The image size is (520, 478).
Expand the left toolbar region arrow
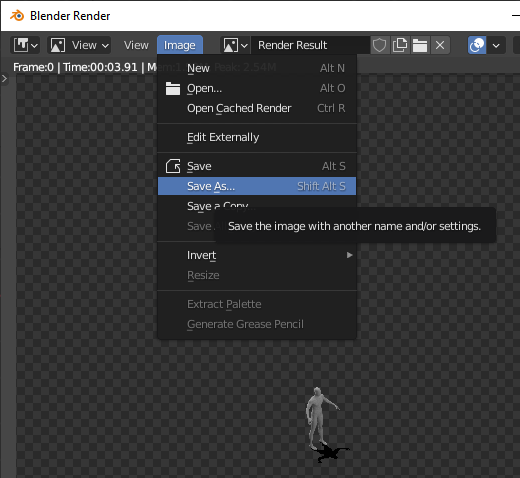point(4,79)
